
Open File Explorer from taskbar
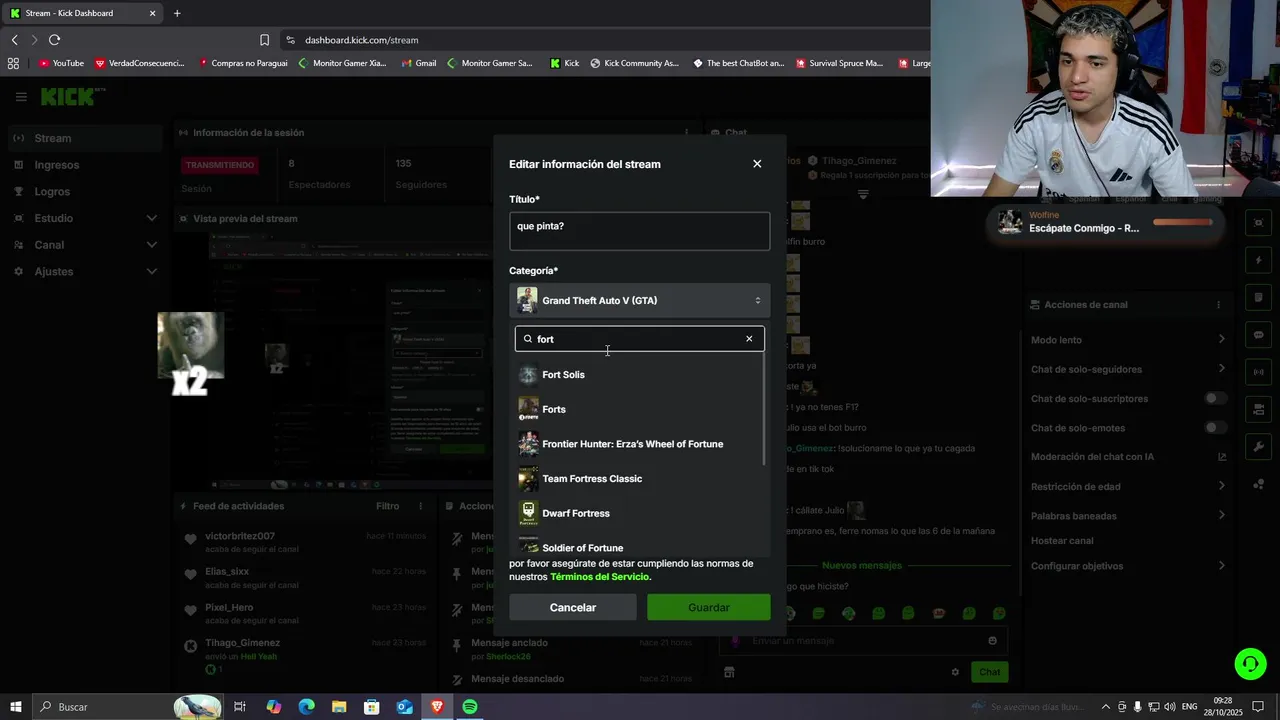click(x=339, y=707)
